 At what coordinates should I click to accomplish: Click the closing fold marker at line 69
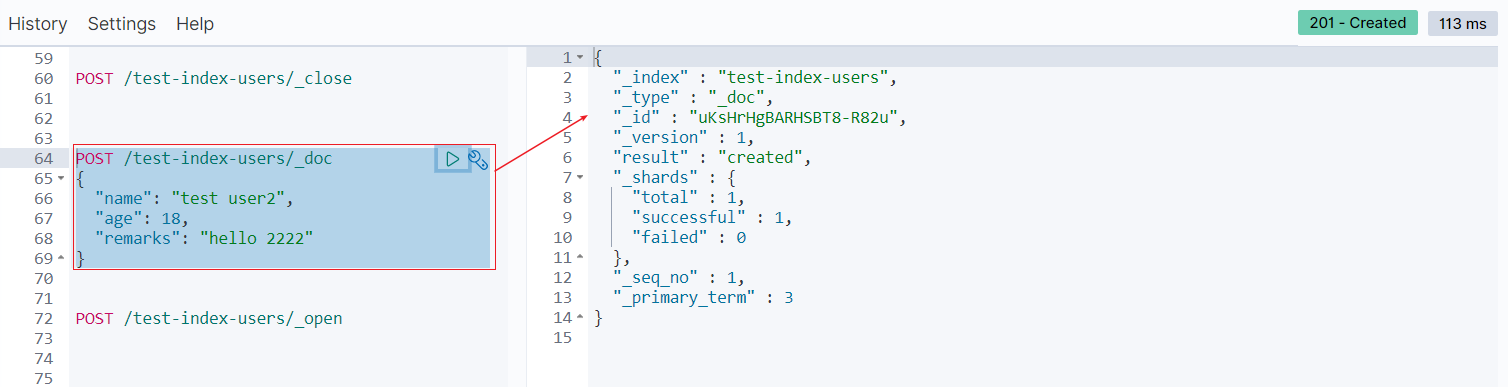(x=61, y=258)
